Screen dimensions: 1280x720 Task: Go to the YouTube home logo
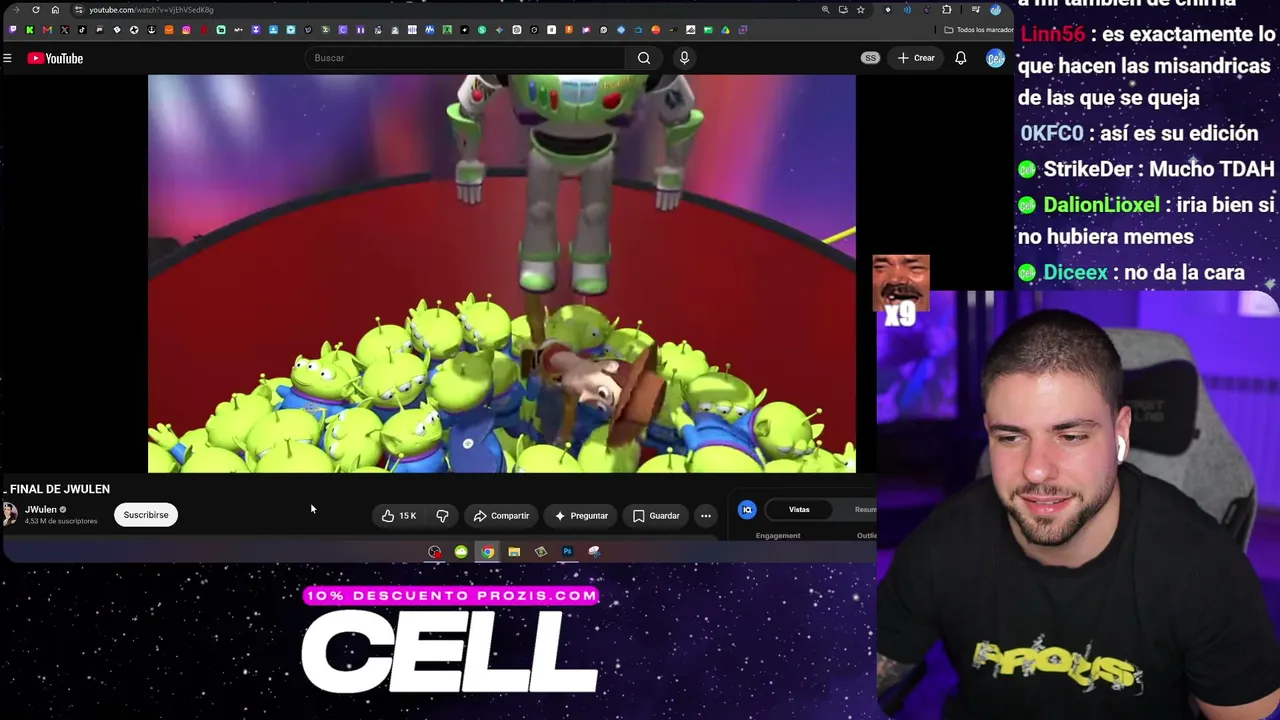point(55,58)
